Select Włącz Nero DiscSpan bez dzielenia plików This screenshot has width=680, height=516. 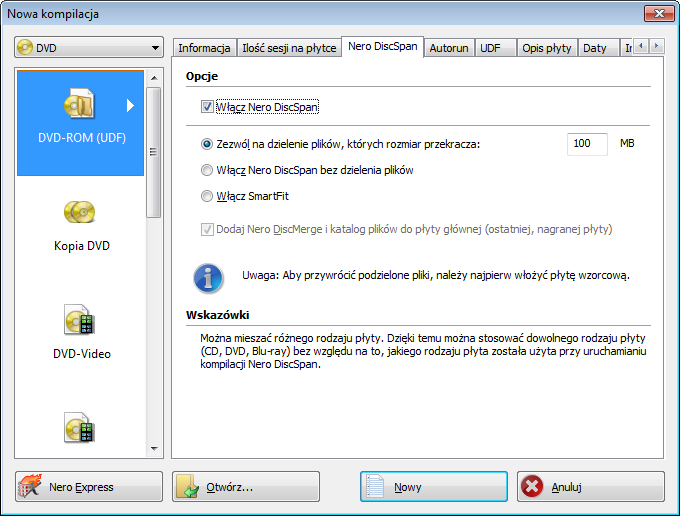[207, 170]
